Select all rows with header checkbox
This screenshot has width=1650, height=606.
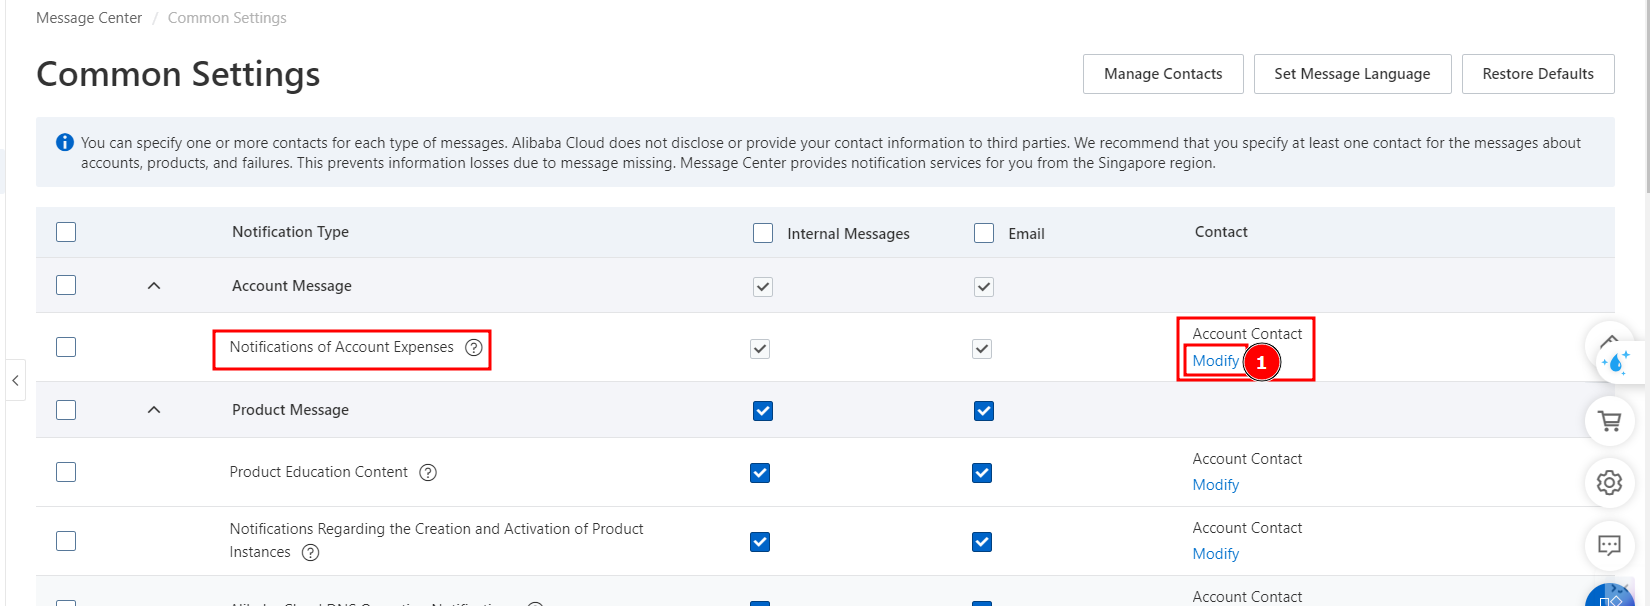pos(66,232)
